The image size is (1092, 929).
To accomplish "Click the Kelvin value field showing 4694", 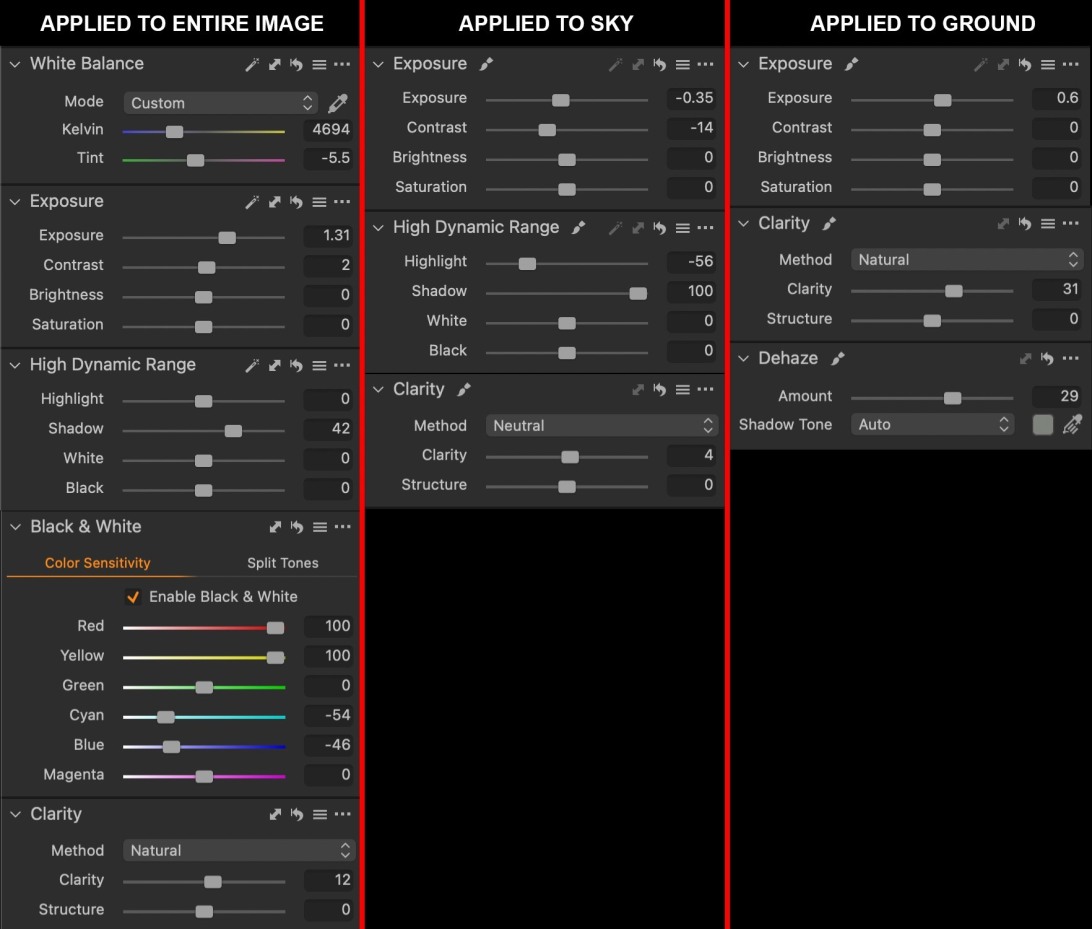I will click(329, 130).
